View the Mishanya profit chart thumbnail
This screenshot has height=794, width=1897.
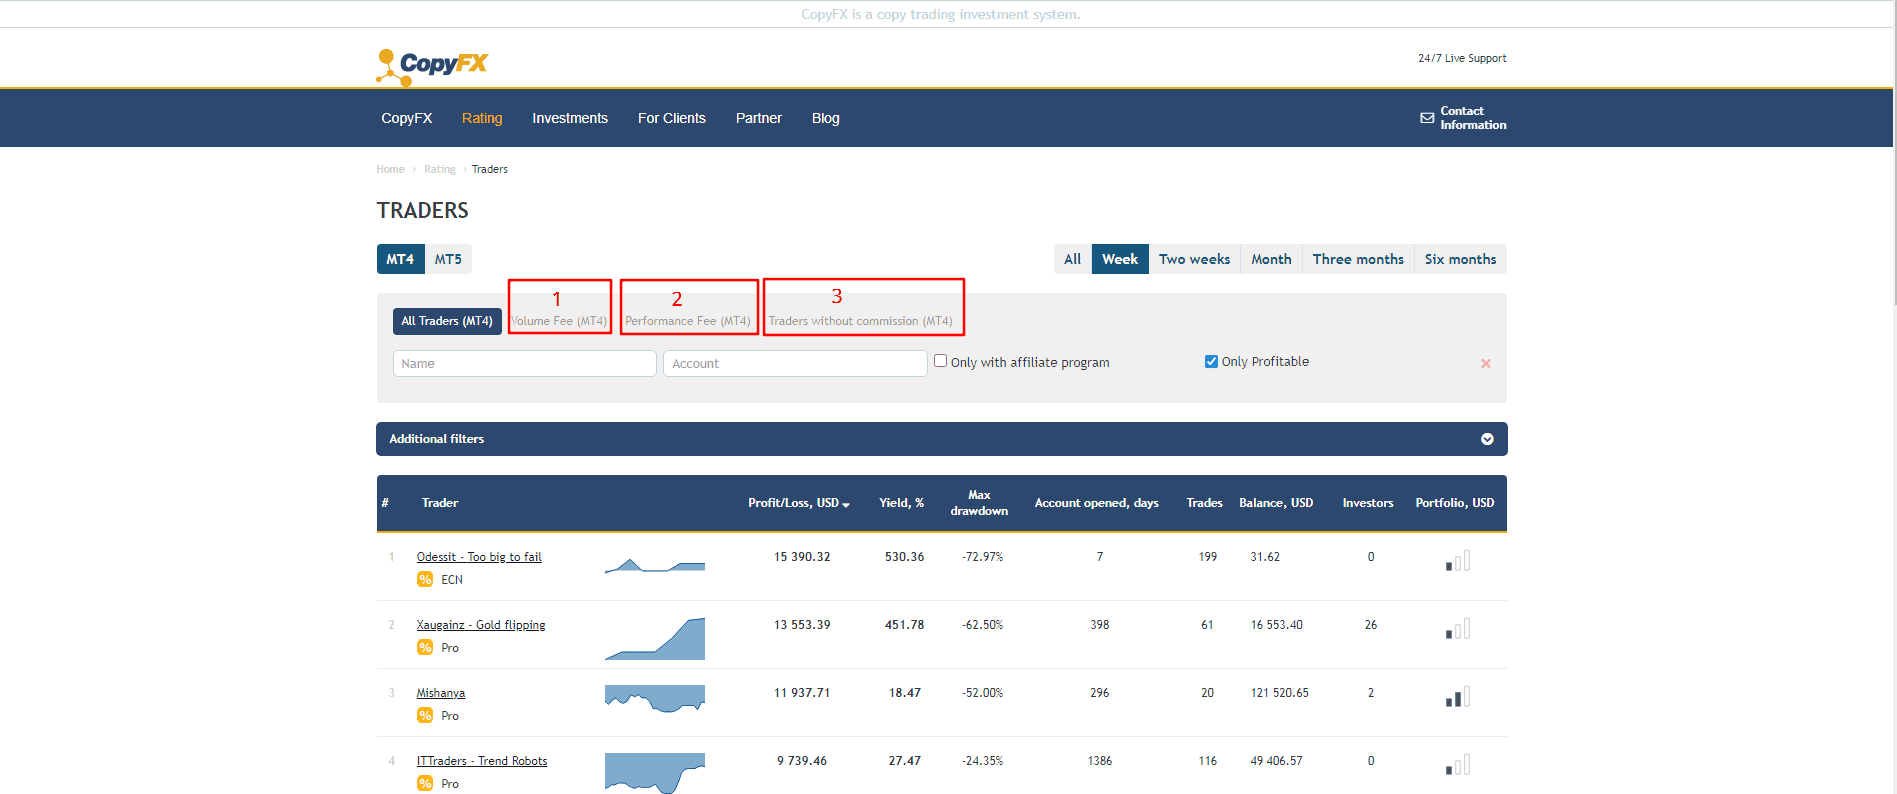coord(655,698)
